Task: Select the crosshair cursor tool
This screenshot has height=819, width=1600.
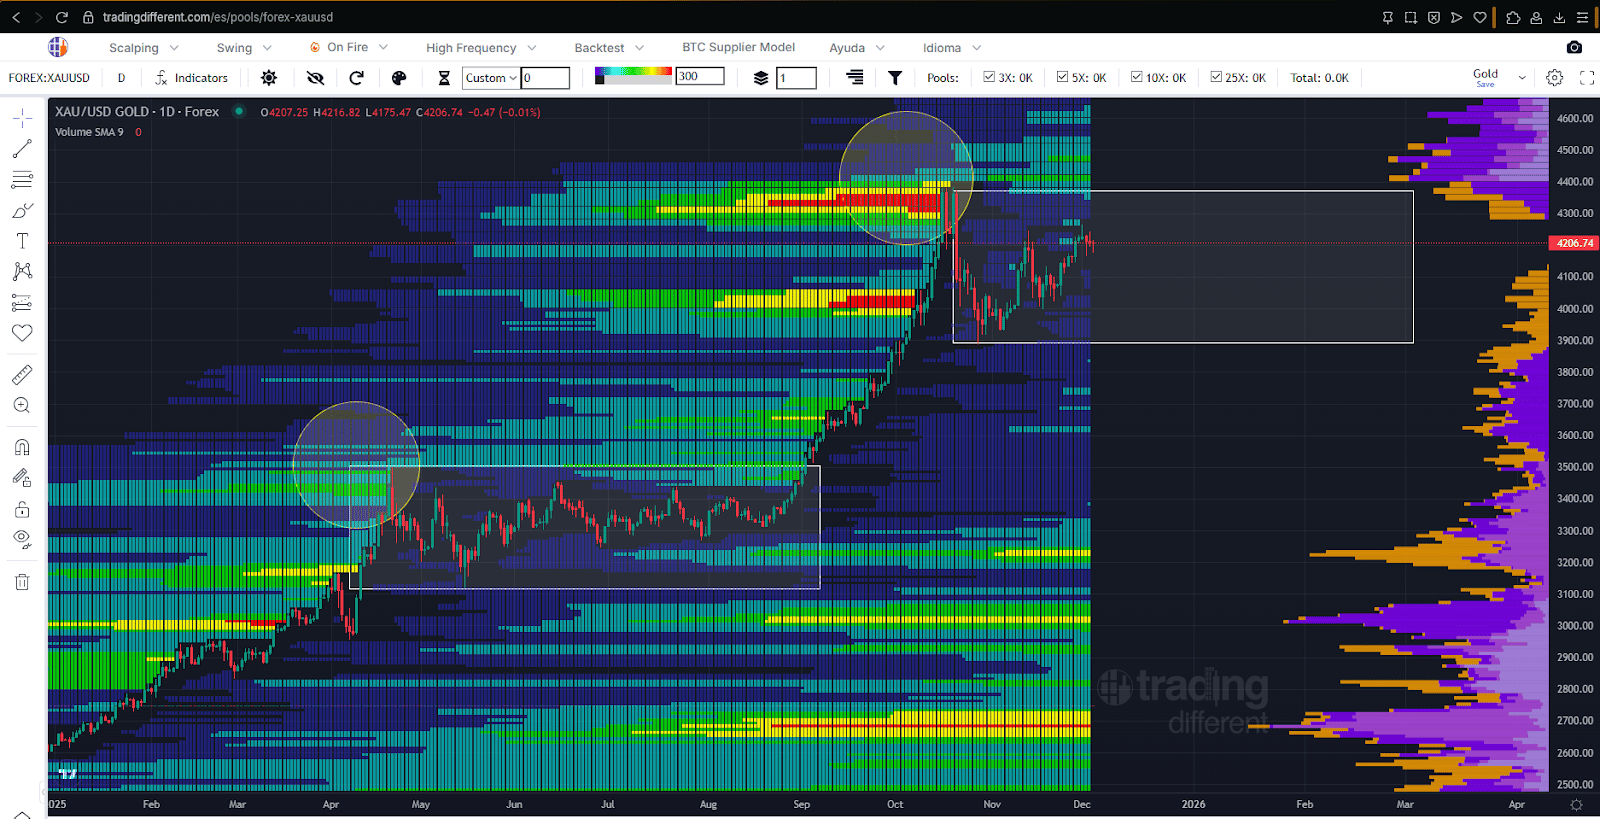Action: pyautogui.click(x=22, y=118)
